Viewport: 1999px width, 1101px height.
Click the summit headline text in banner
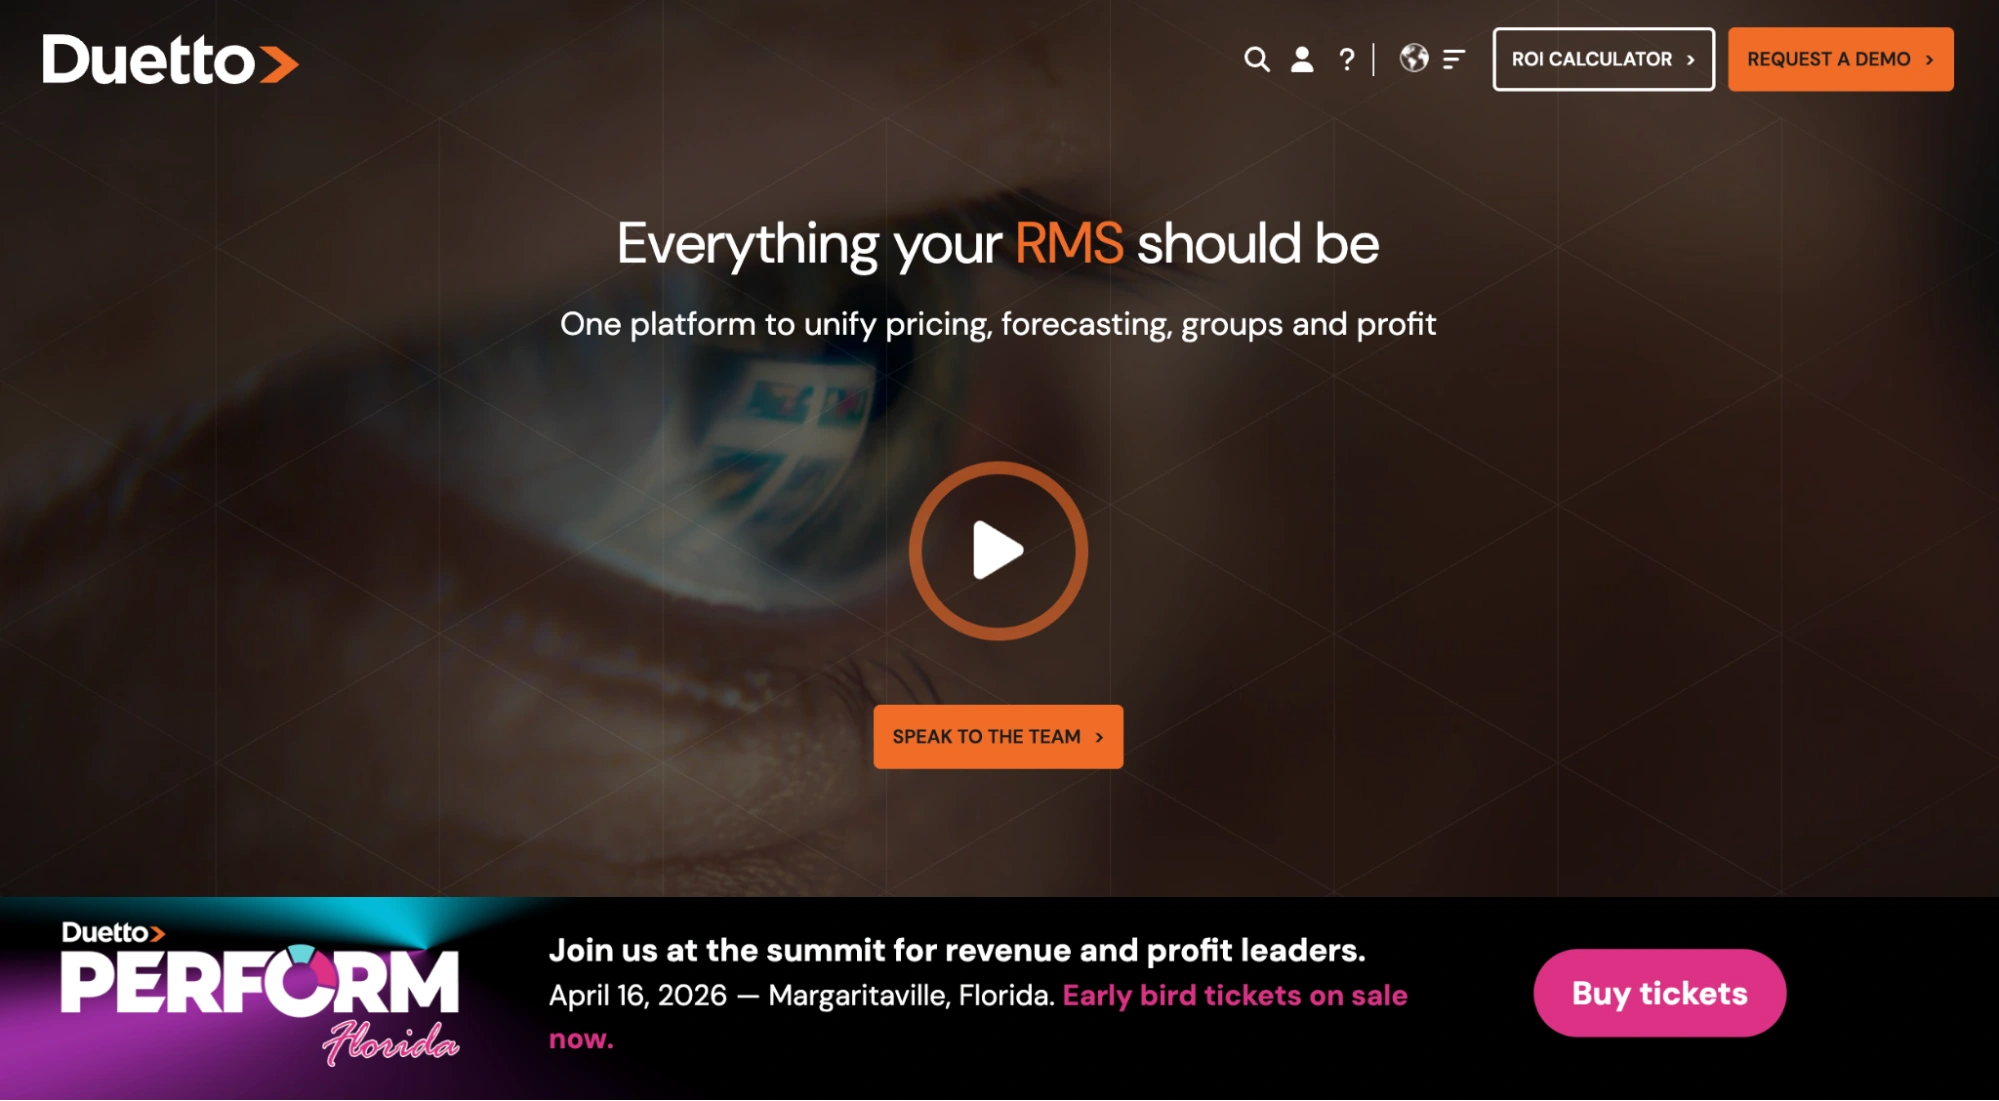[x=957, y=950]
